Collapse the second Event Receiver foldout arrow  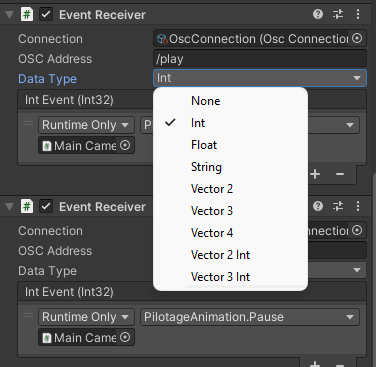point(10,207)
